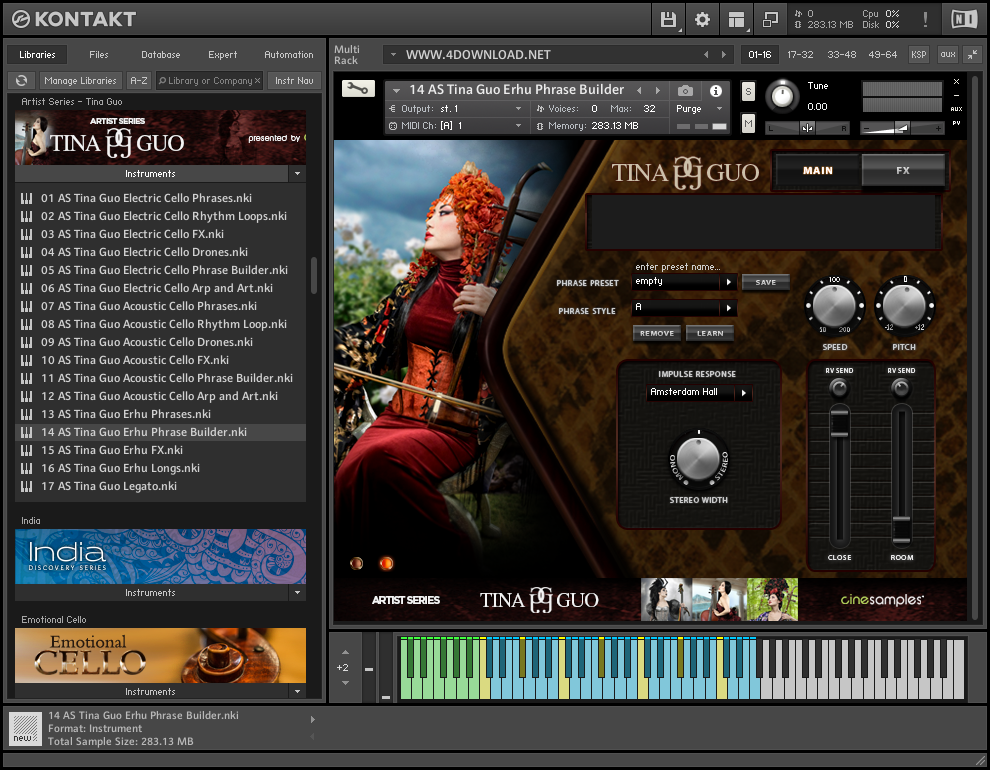
Task: Open Emotional Cello Instruments dropdown arrow
Action: [x=297, y=692]
